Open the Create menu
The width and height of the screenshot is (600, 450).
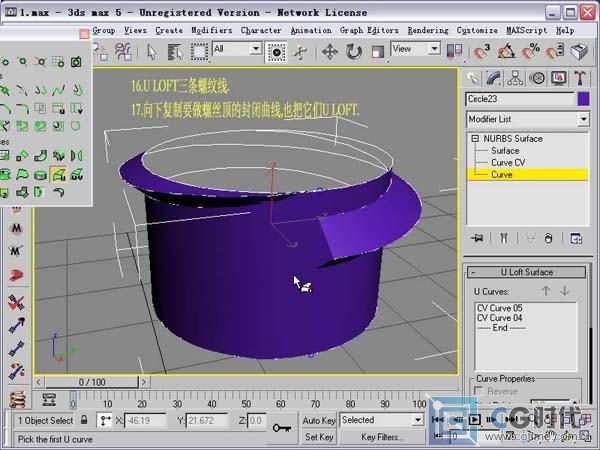[169, 30]
